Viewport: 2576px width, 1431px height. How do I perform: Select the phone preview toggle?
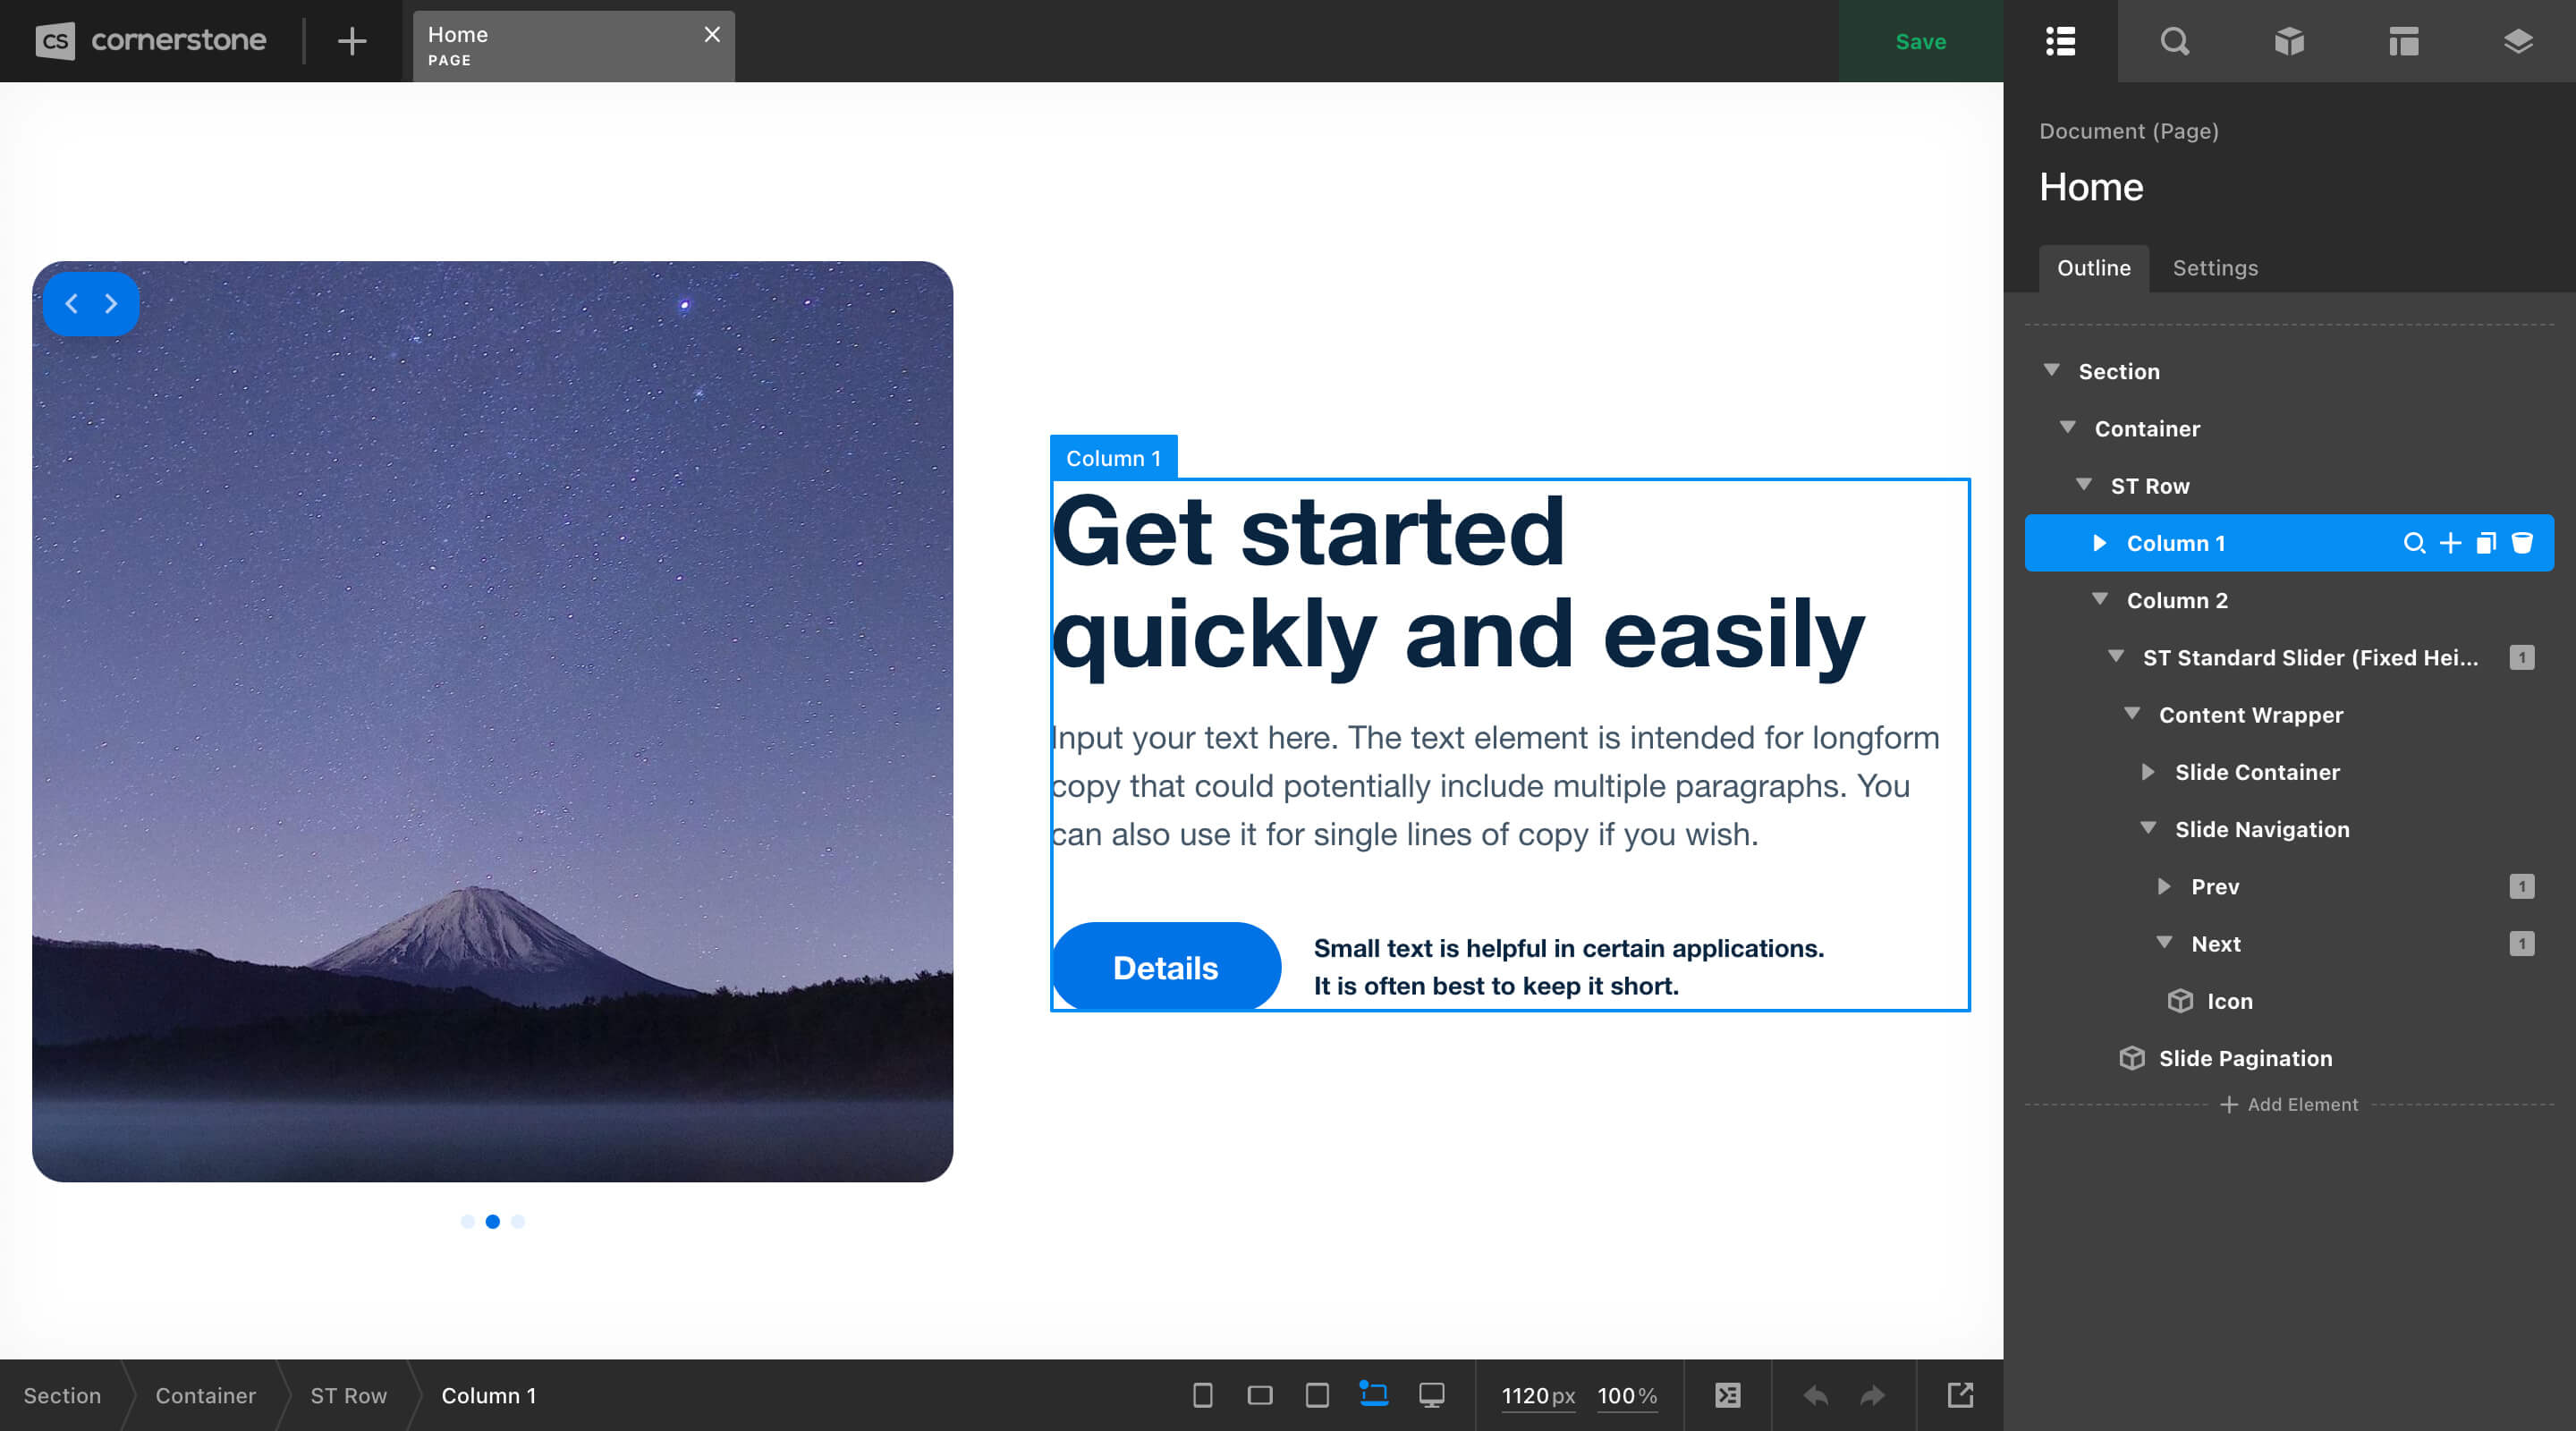point(1205,1396)
